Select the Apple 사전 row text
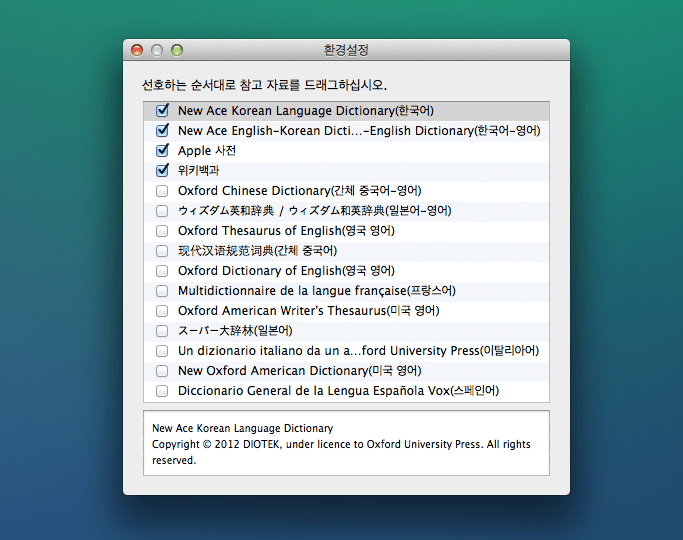683x540 pixels. (207, 151)
